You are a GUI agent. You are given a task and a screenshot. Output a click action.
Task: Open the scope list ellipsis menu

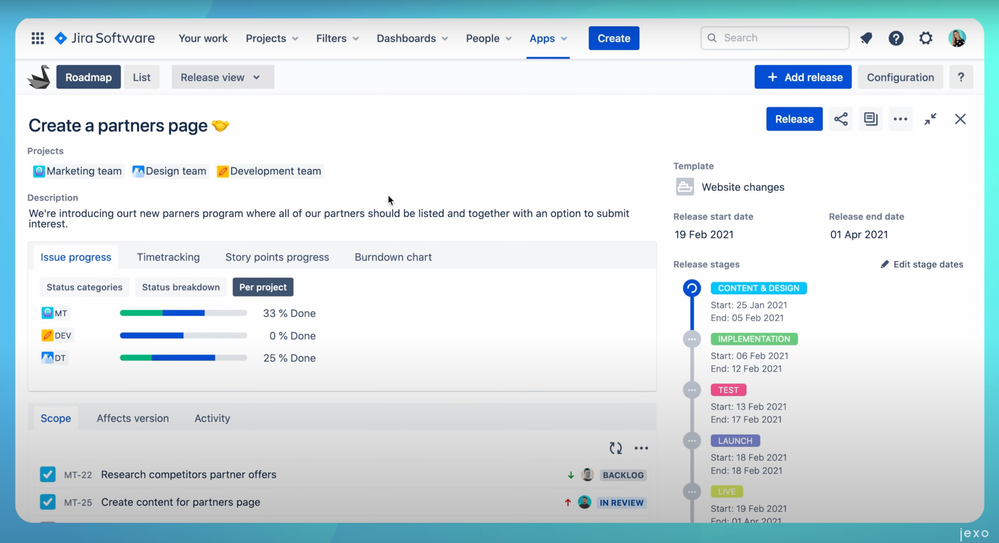click(641, 448)
